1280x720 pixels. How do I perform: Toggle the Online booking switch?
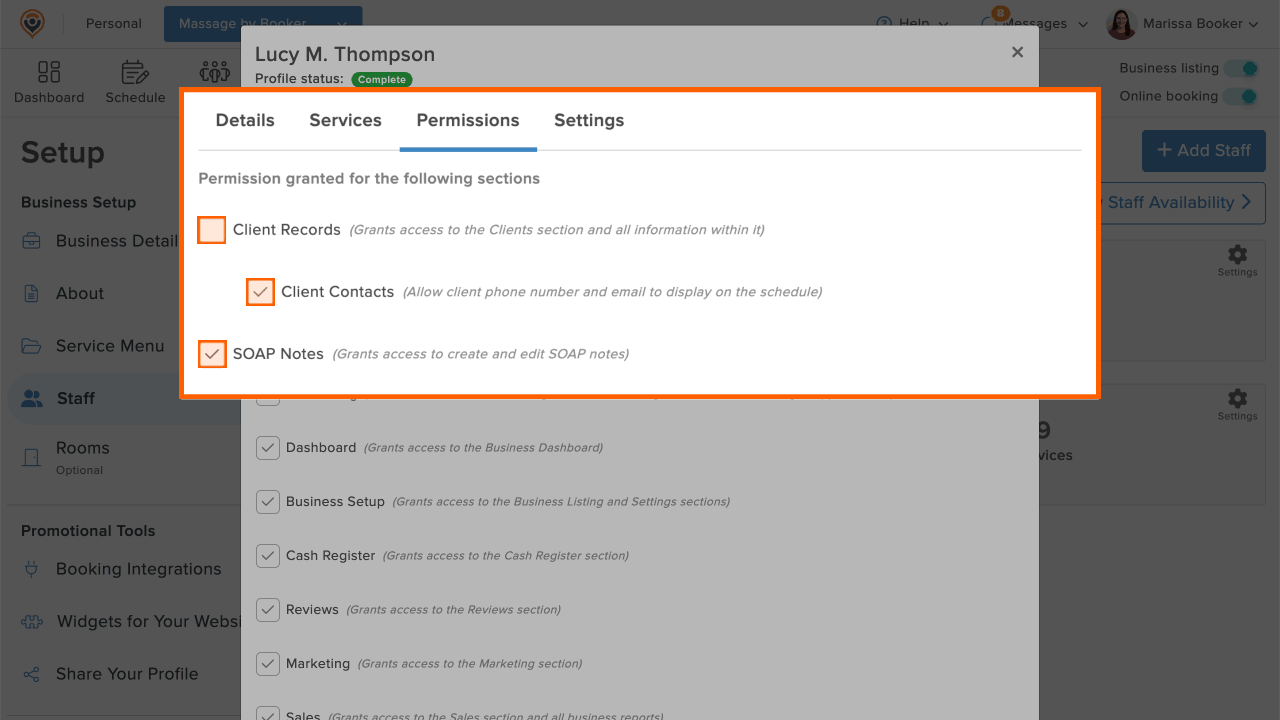pos(1242,96)
